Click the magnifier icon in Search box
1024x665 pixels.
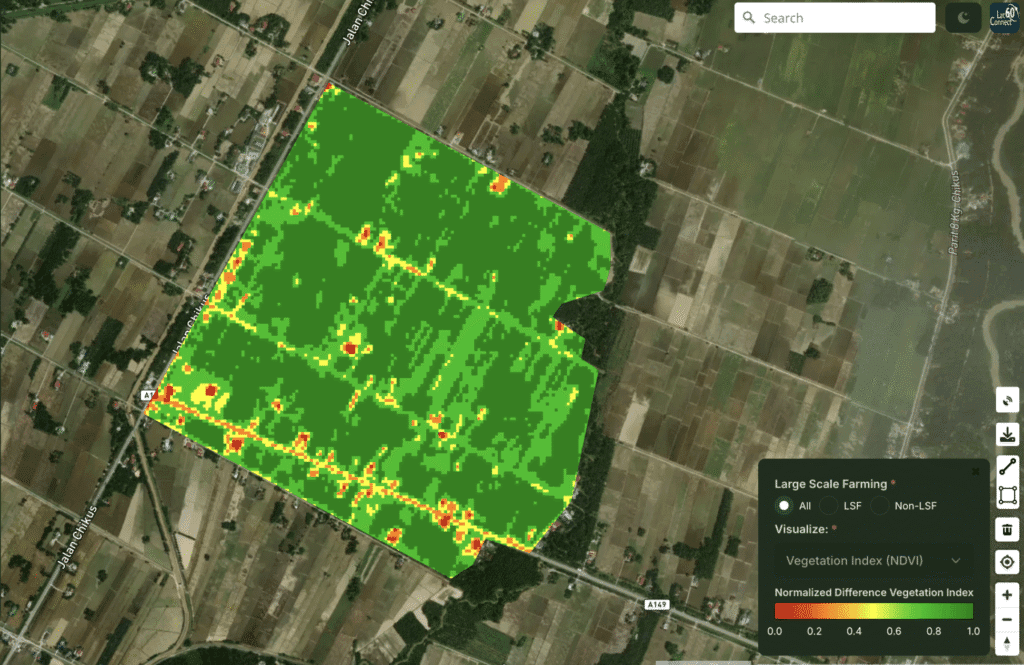(750, 18)
